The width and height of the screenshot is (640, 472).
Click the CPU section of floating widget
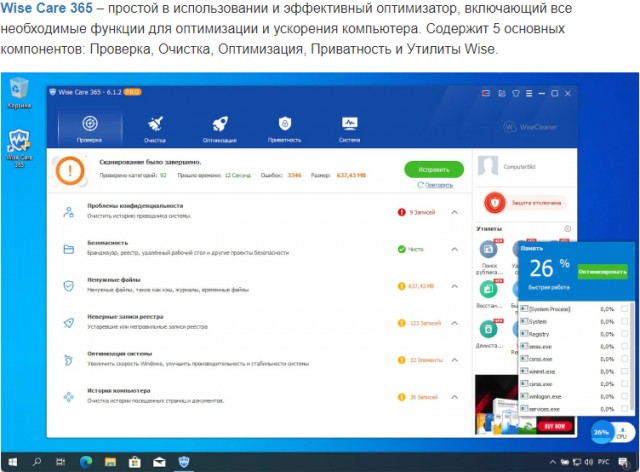click(622, 433)
